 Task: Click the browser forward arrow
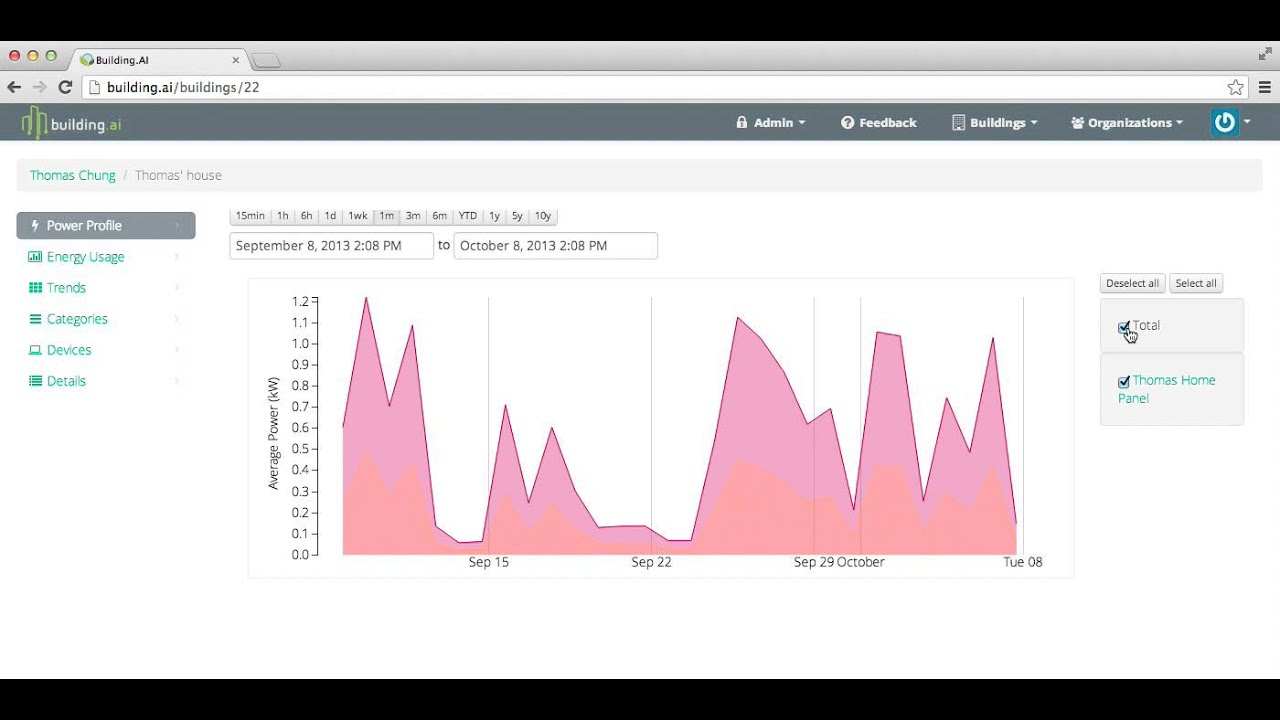click(x=40, y=87)
